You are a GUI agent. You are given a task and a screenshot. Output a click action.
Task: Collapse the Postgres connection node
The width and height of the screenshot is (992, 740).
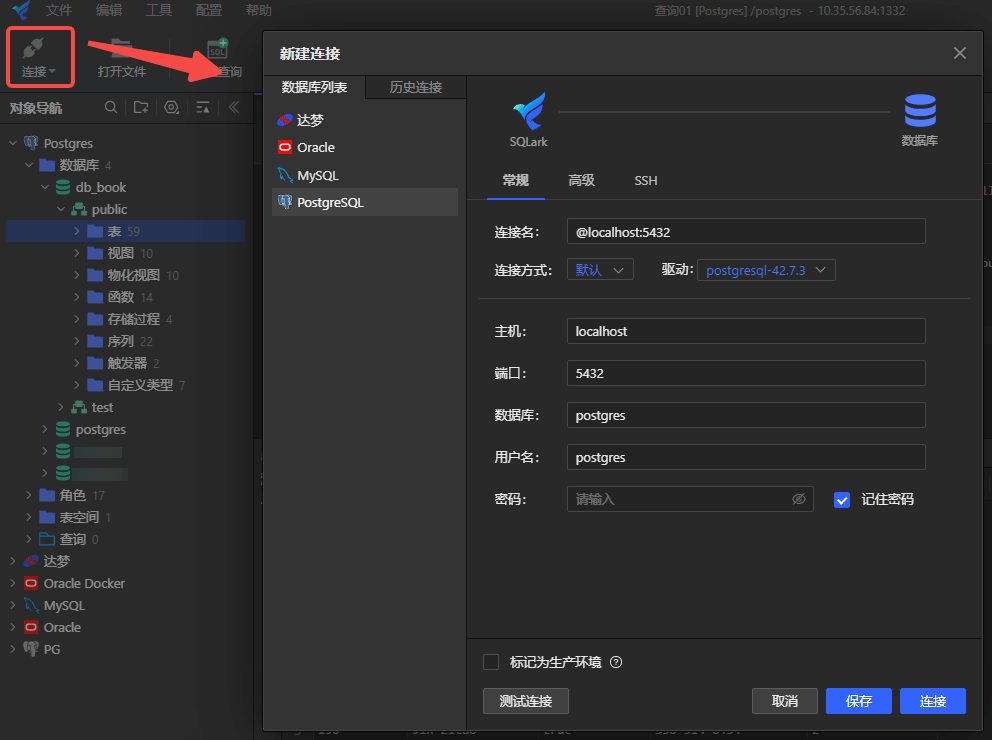[13, 144]
